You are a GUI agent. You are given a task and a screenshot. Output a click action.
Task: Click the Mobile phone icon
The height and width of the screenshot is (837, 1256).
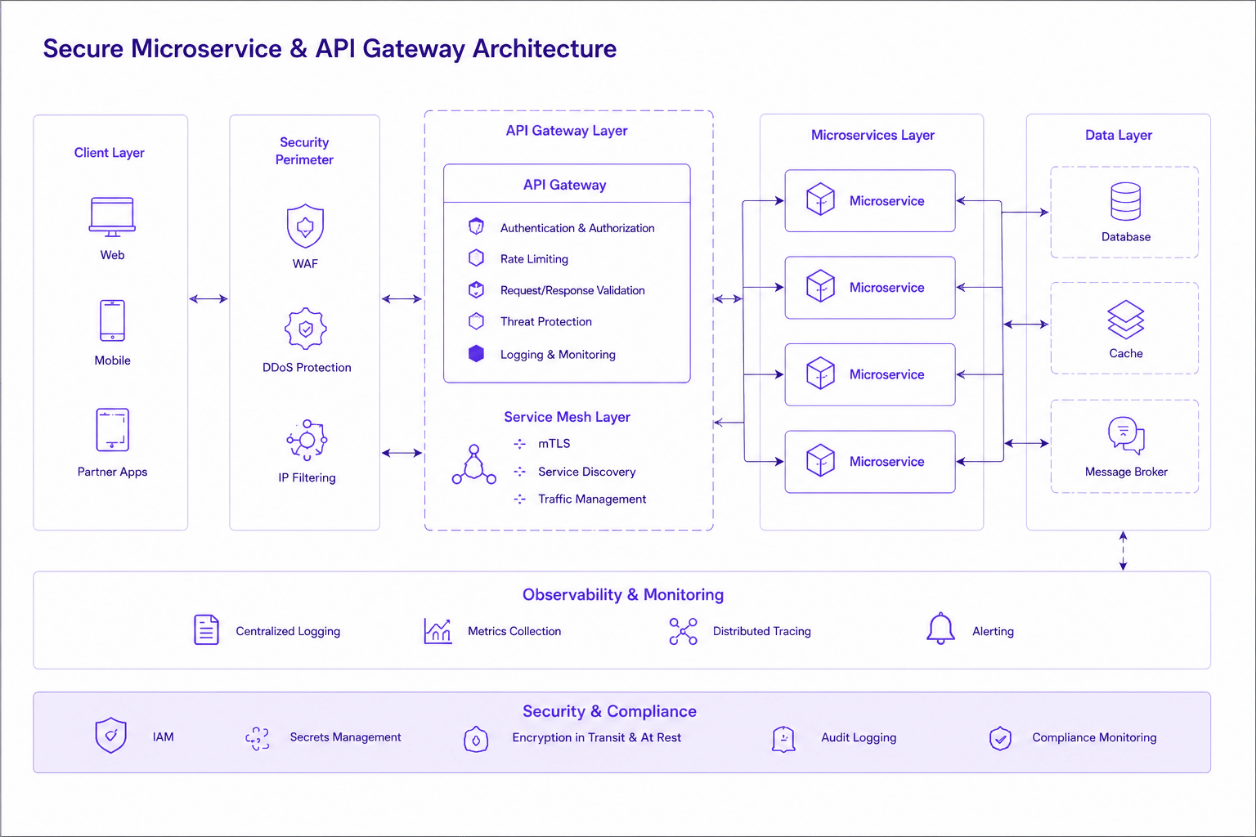coord(112,321)
